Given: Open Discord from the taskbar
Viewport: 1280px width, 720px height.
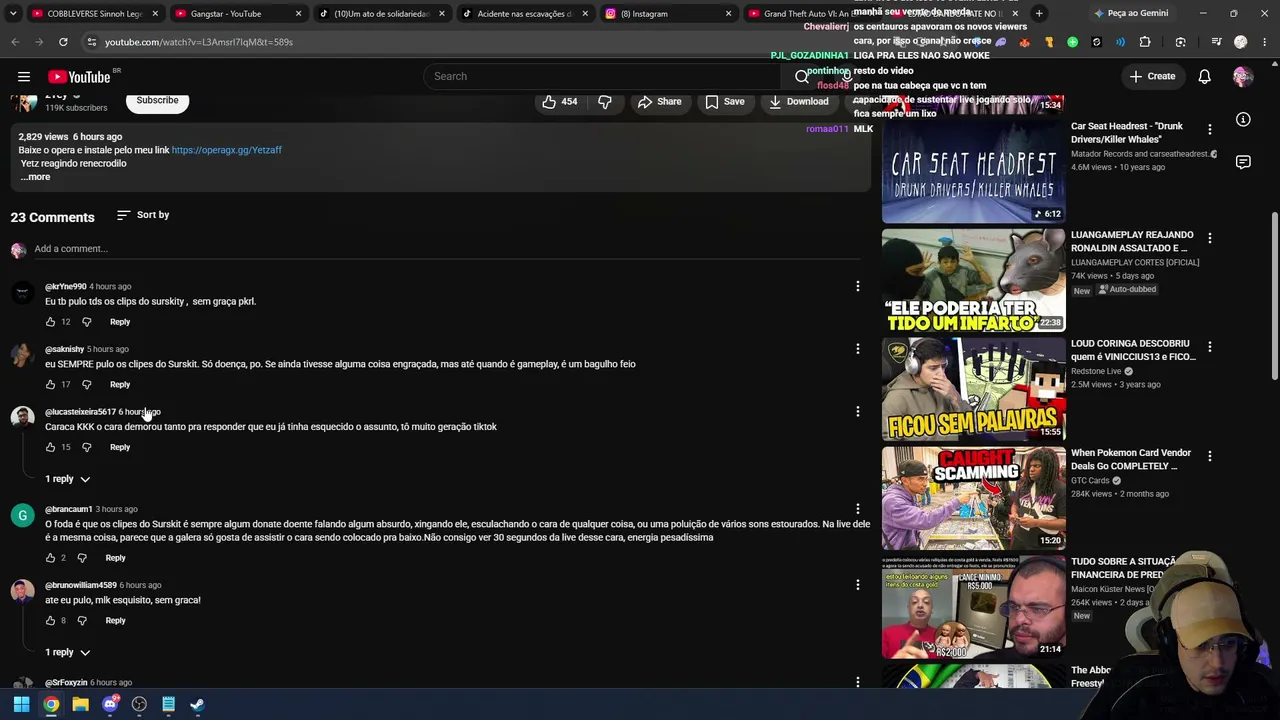Looking at the screenshot, I should (110, 704).
